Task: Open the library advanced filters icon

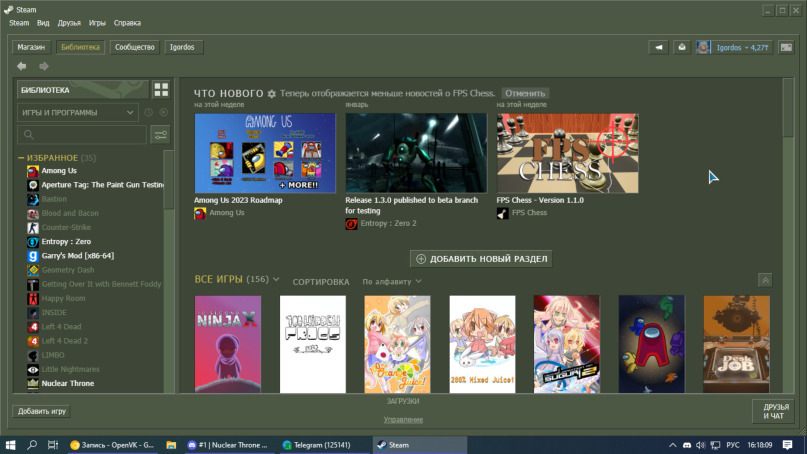Action: pyautogui.click(x=160, y=135)
